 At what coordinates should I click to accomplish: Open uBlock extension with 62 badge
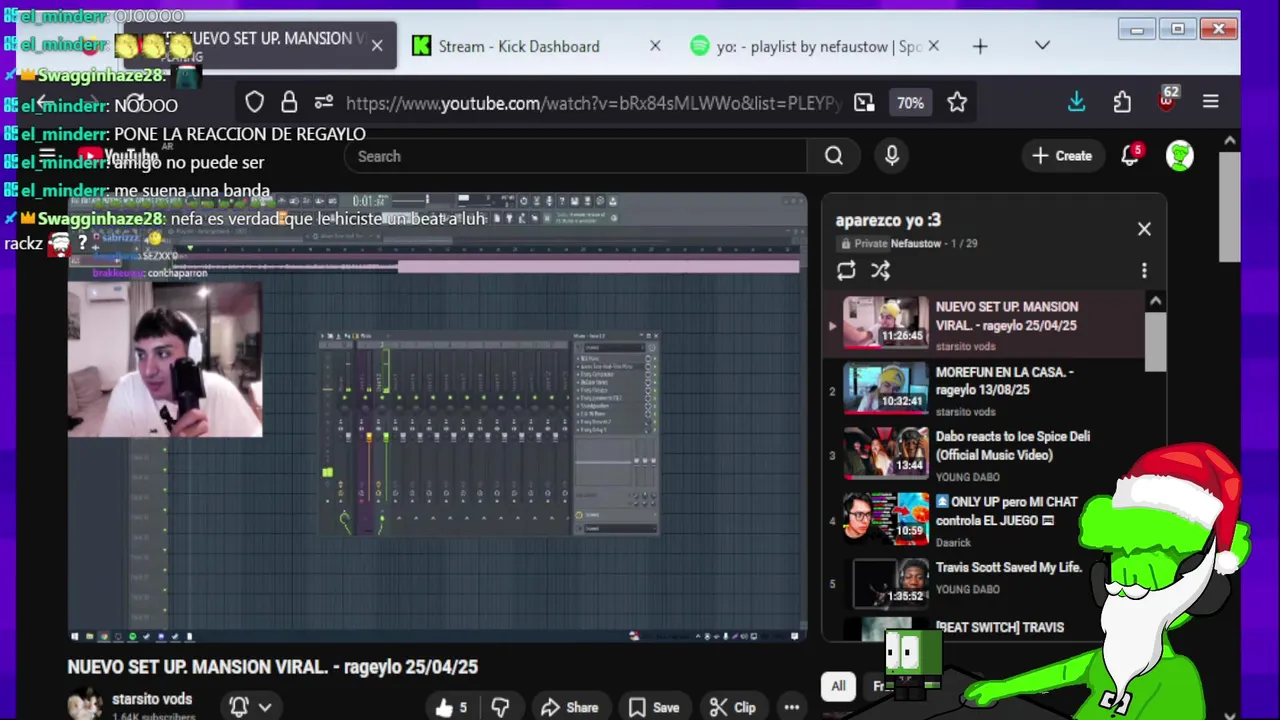1167,100
